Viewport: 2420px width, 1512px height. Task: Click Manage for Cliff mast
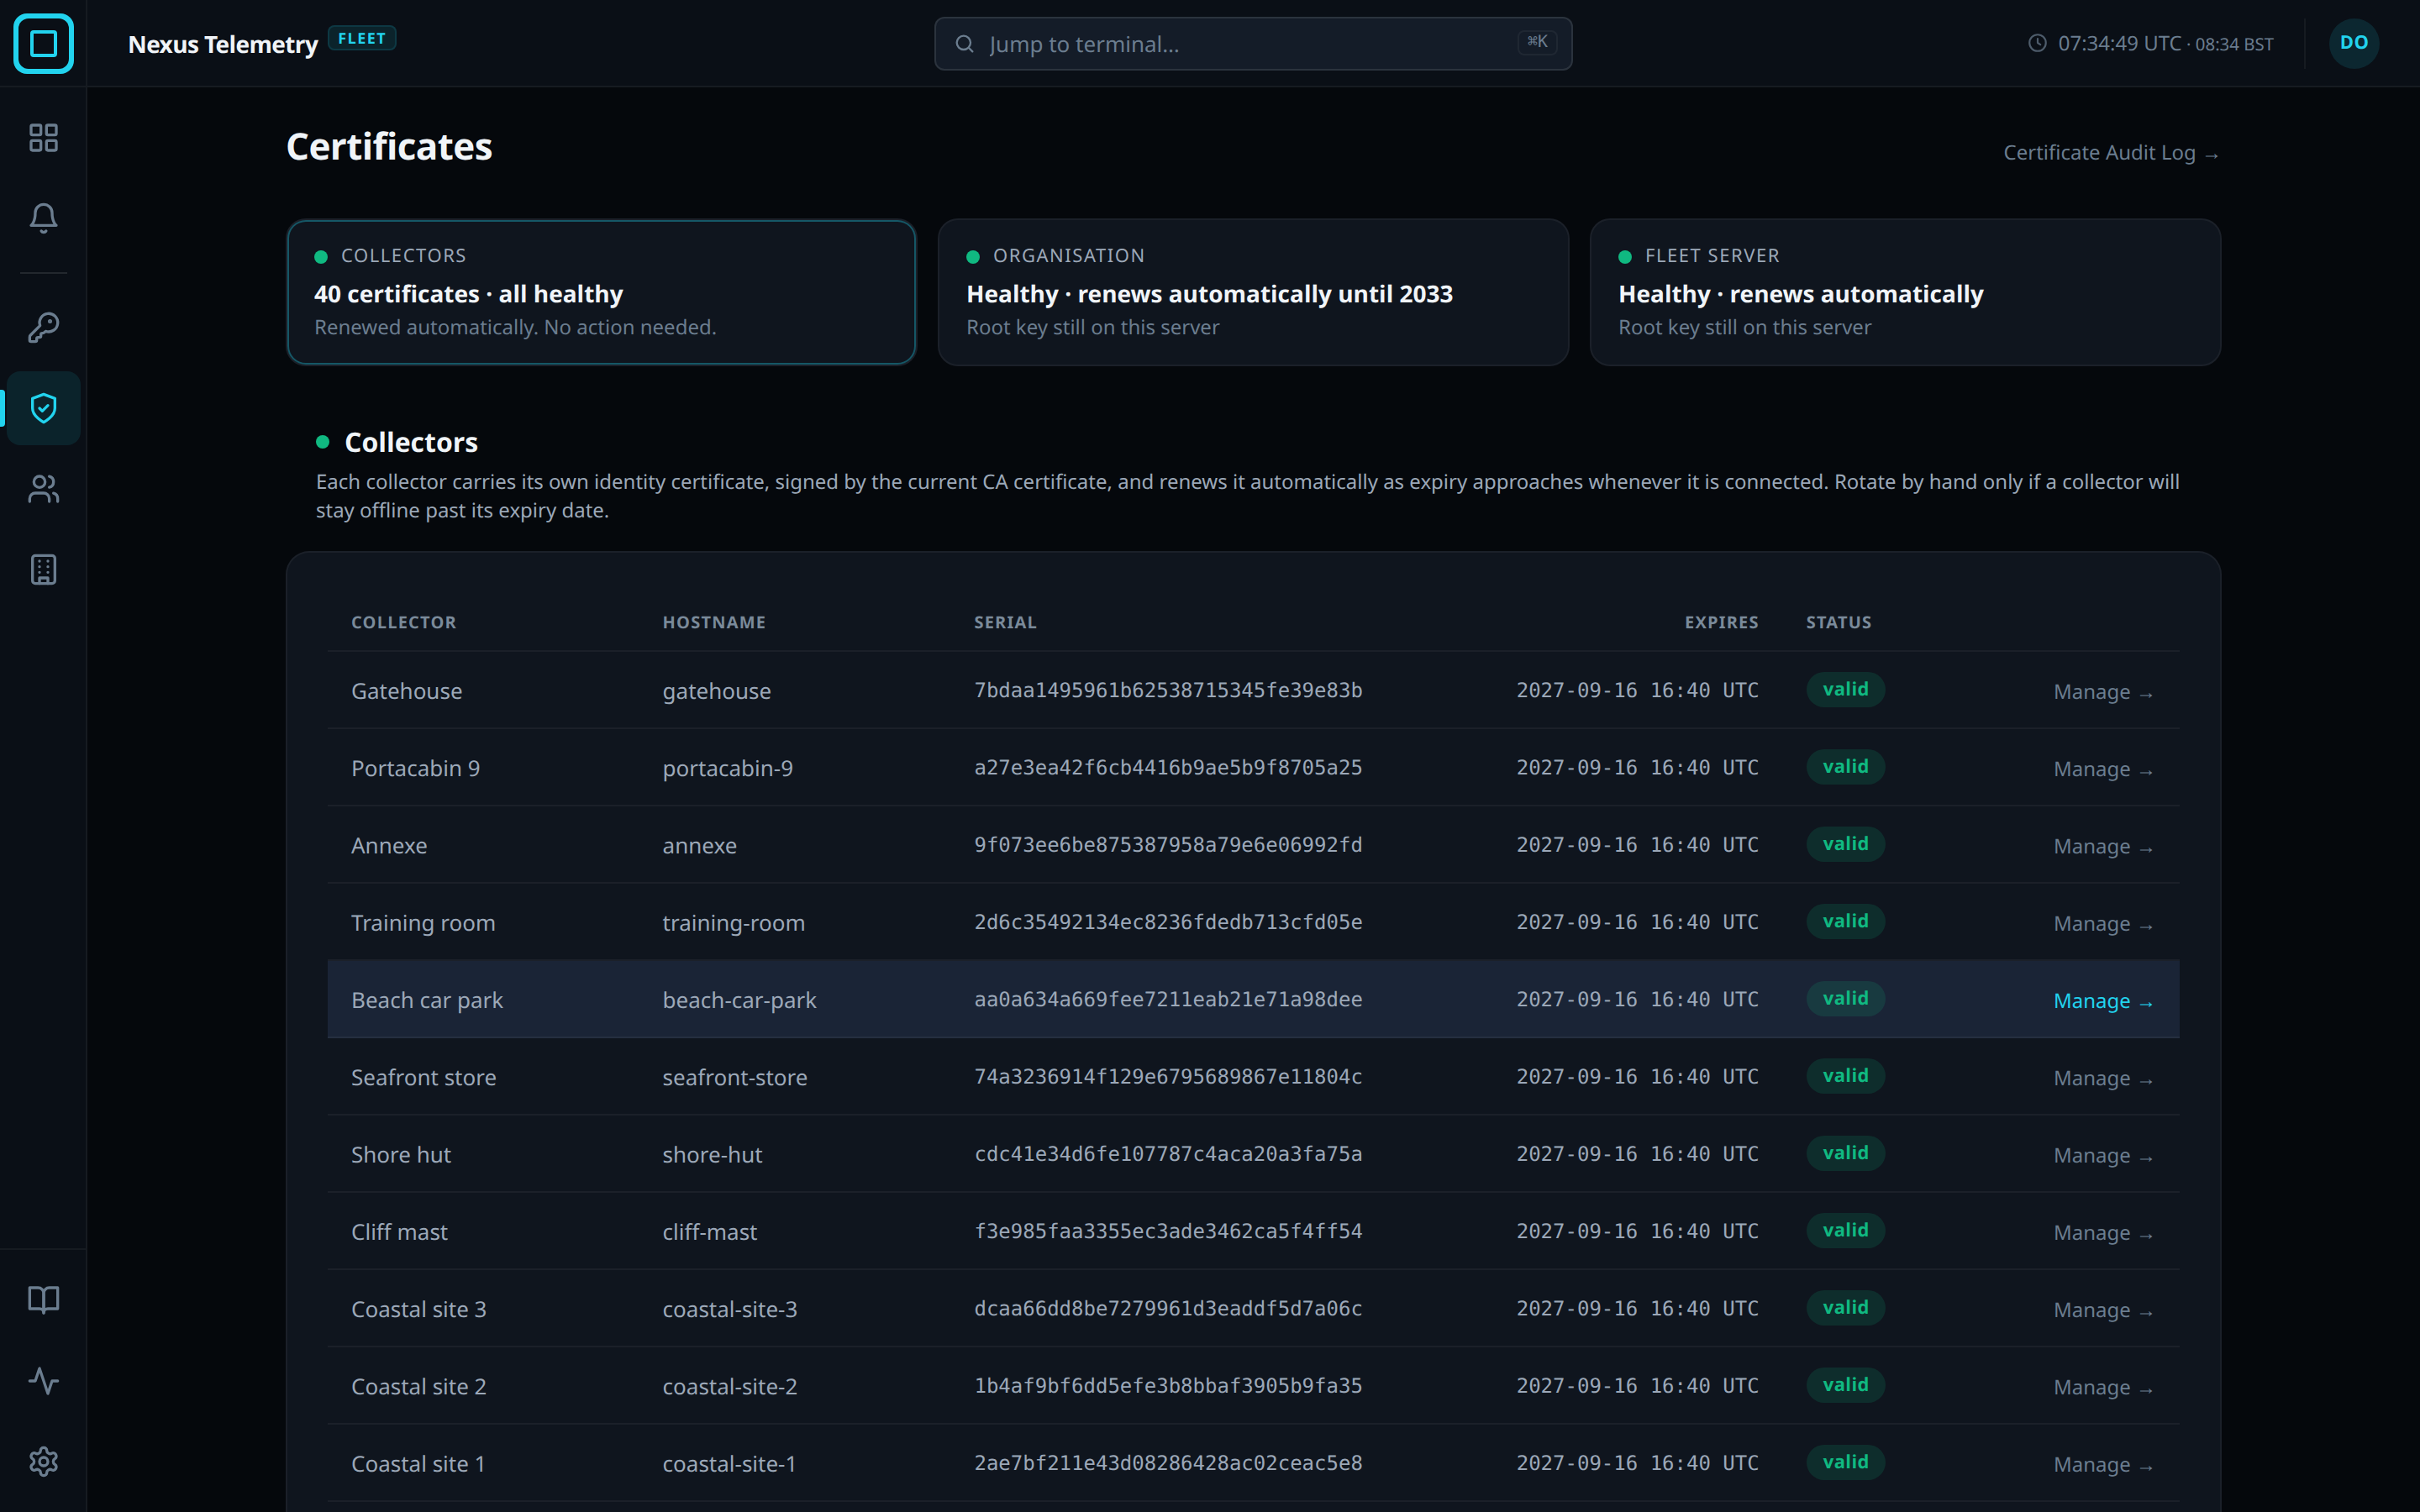pos(2103,1233)
